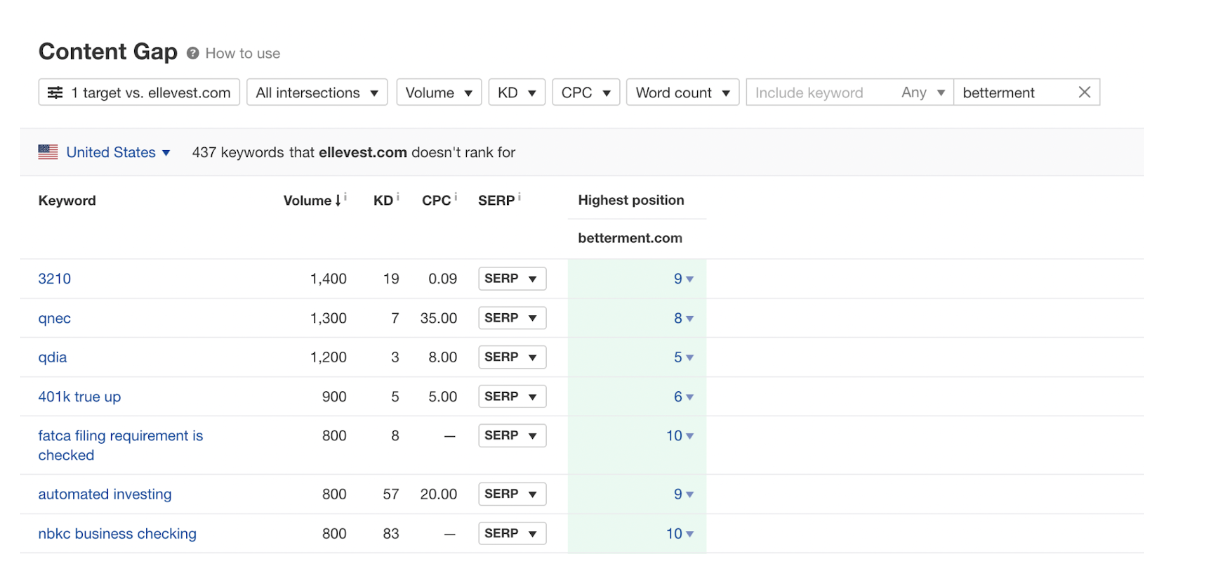
Task: Open the Word count filter dropdown
Action: coord(682,91)
